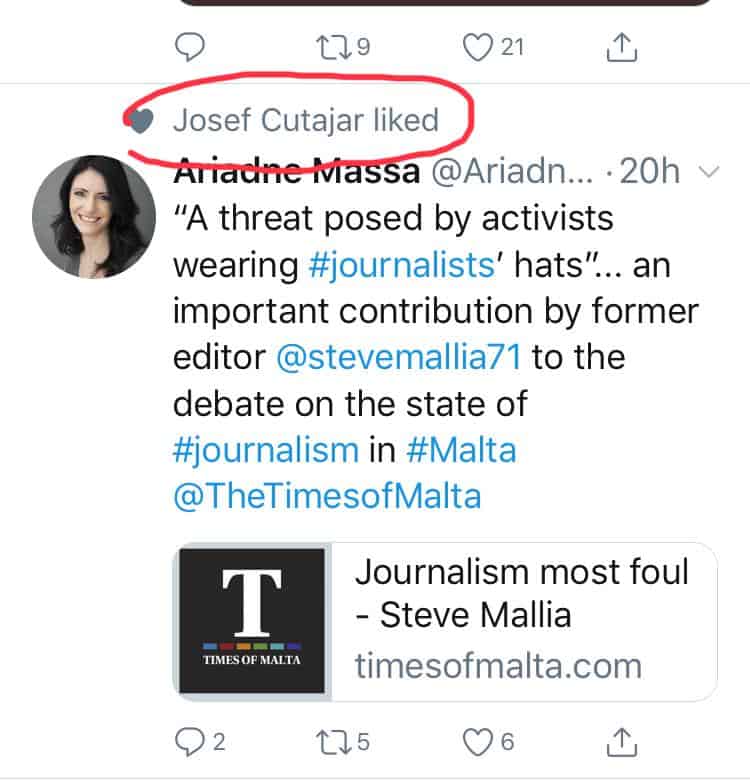This screenshot has height=783, width=750.
Task: Visit @stevemallia71 profile mention
Action: 398,357
